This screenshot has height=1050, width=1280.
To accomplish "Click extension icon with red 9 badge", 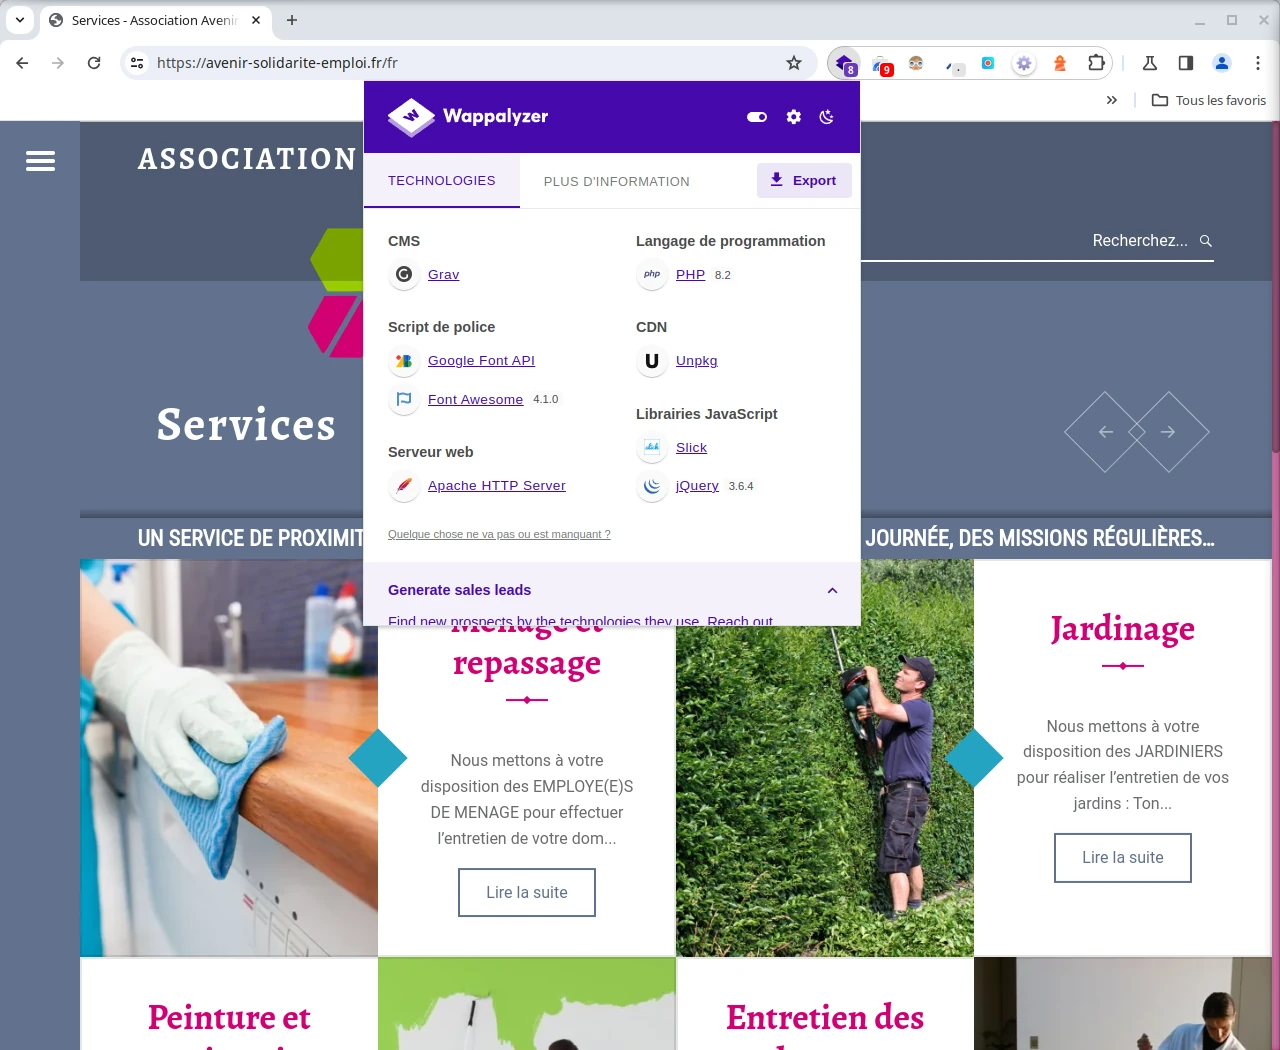I will pyautogui.click(x=881, y=65).
